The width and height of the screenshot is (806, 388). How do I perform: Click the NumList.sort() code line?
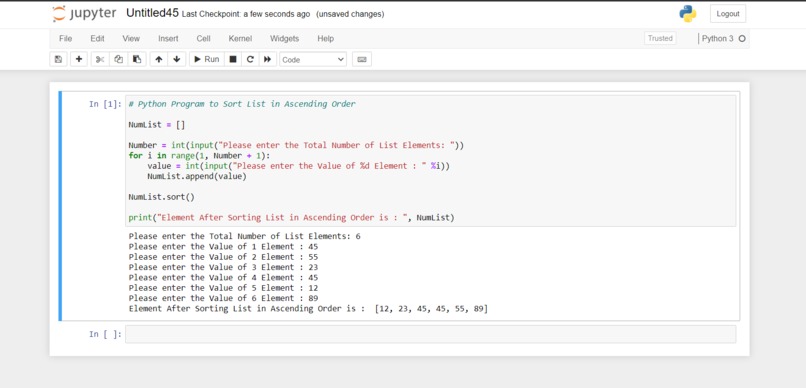point(161,197)
